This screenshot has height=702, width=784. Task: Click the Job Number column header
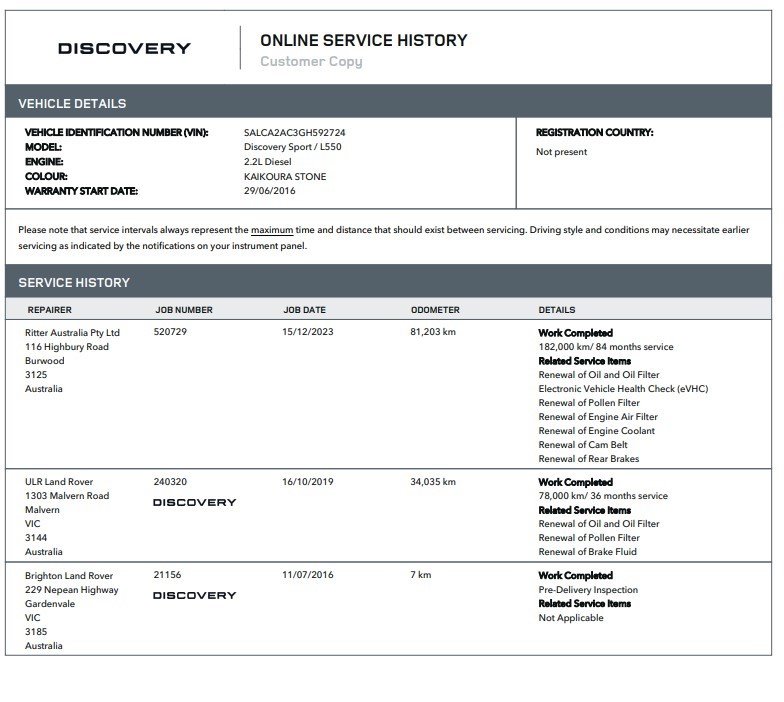click(x=184, y=310)
